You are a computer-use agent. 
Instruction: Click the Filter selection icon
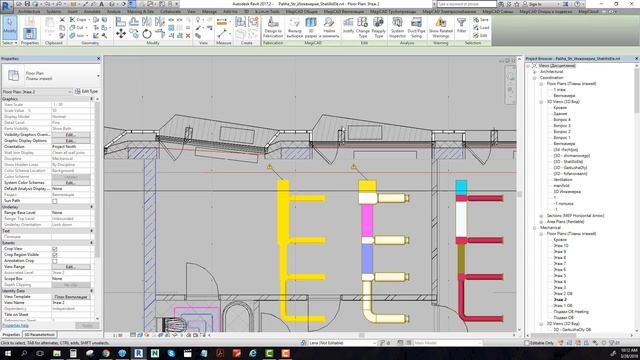(461, 25)
